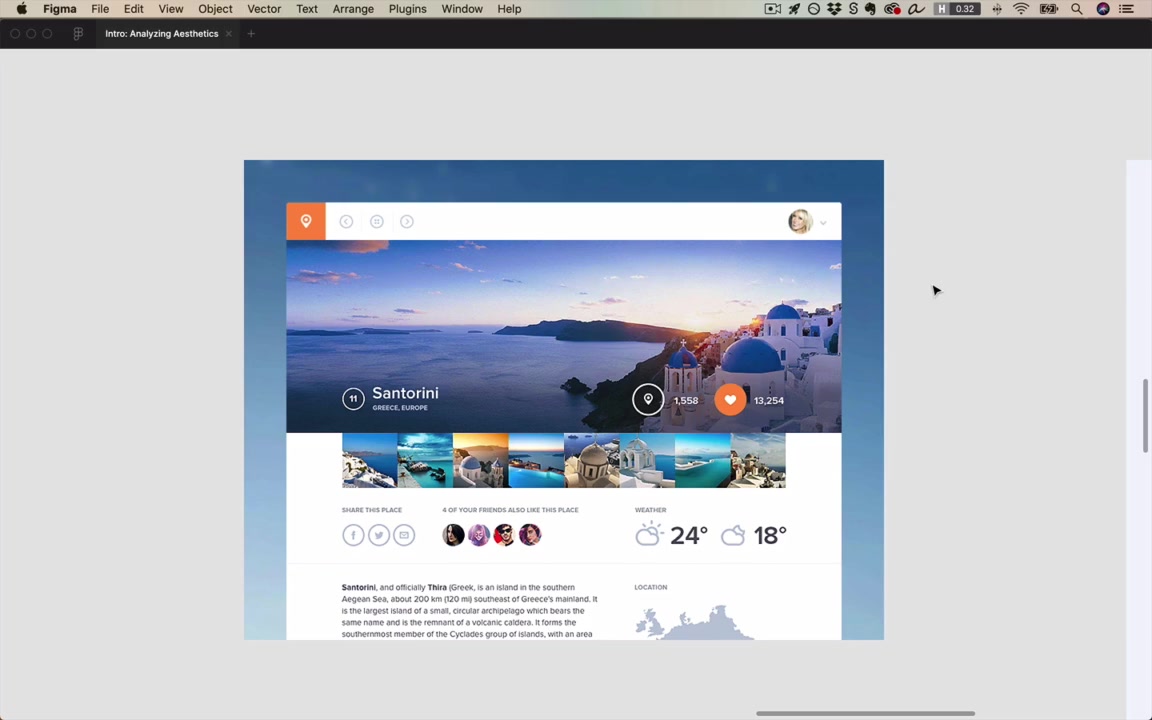
Task: Open the Window menu
Action: pos(461,9)
